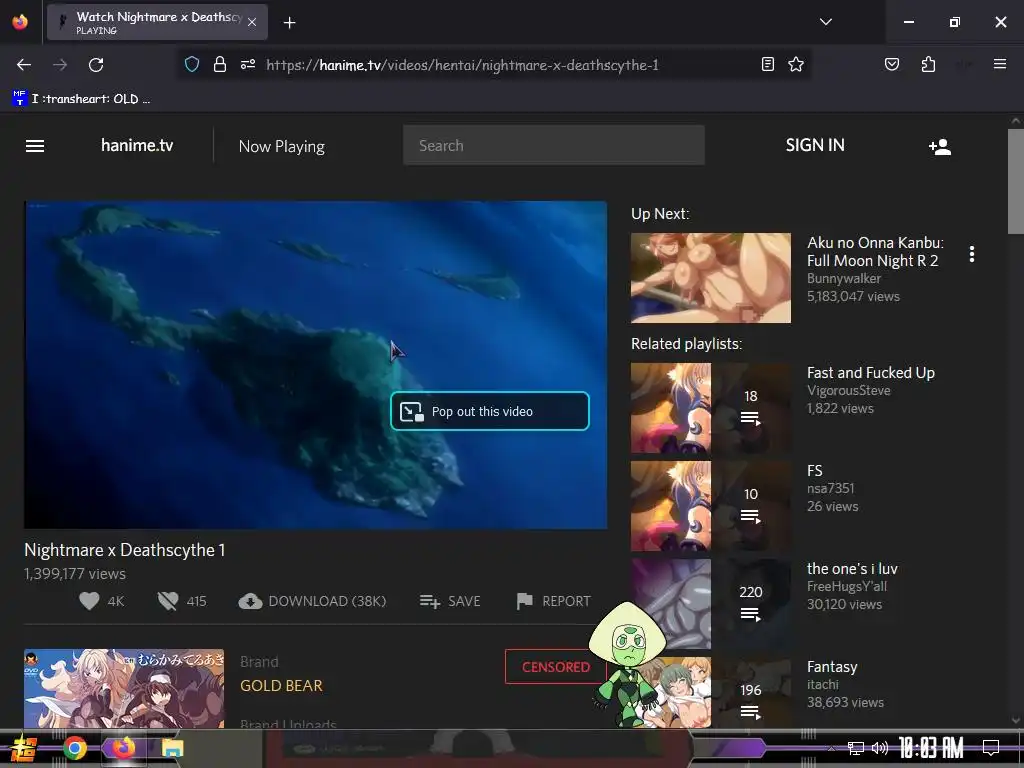Click the volume speaker tray icon
Screen dimensions: 1024x768
click(x=880, y=748)
